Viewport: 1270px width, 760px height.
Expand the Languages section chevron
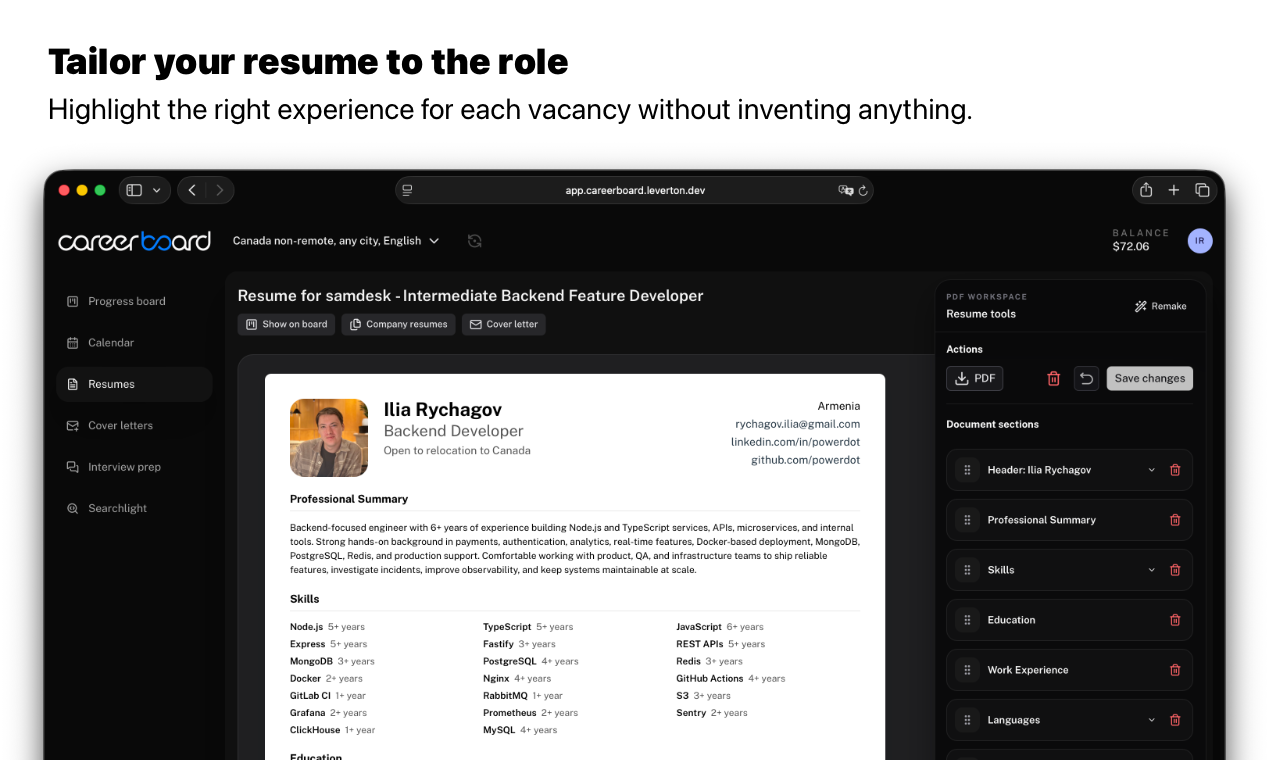coord(1151,720)
